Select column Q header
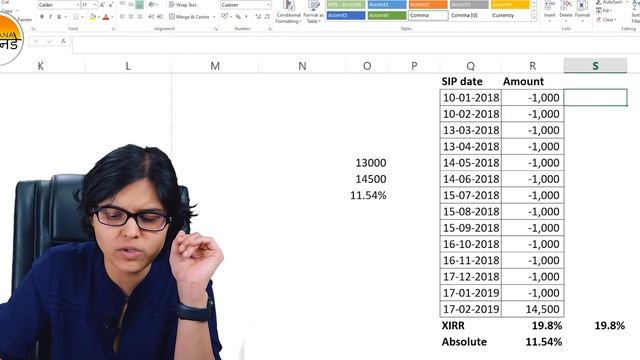The height and width of the screenshot is (360, 640). [x=471, y=66]
